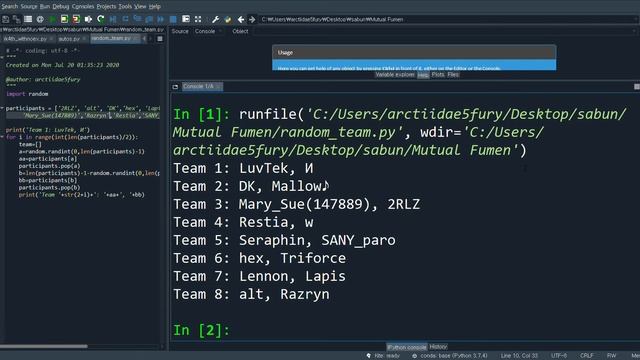Click Run selection or current line icon

pos(88,19)
